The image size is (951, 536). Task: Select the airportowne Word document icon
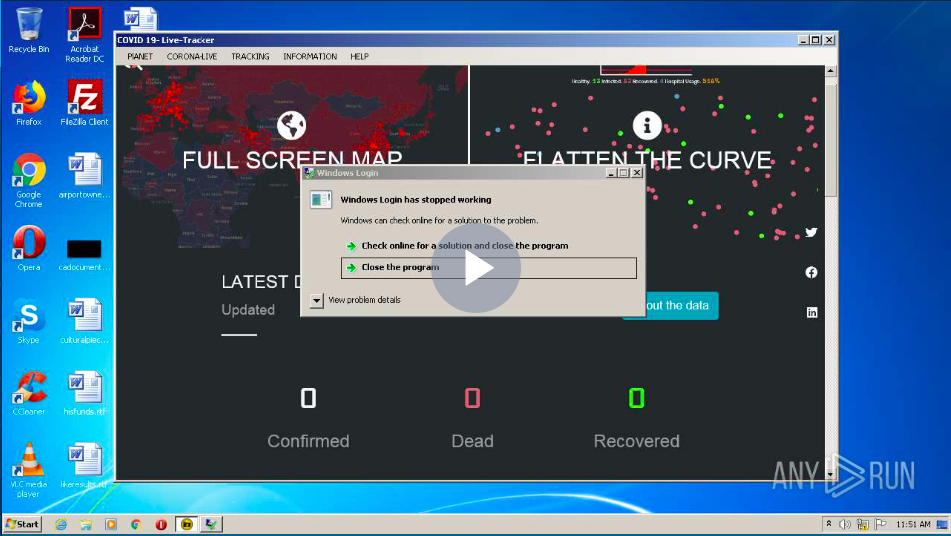(x=84, y=175)
